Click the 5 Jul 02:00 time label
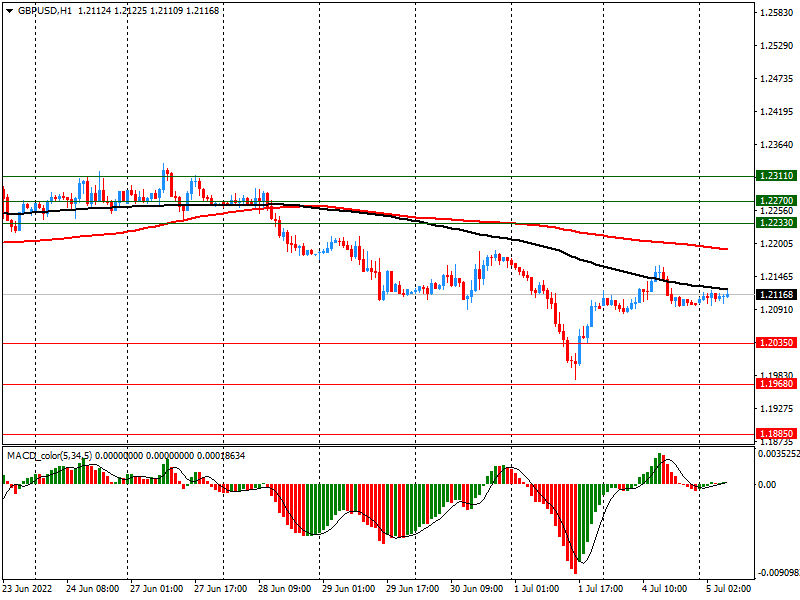This screenshot has width=800, height=600. (730, 590)
